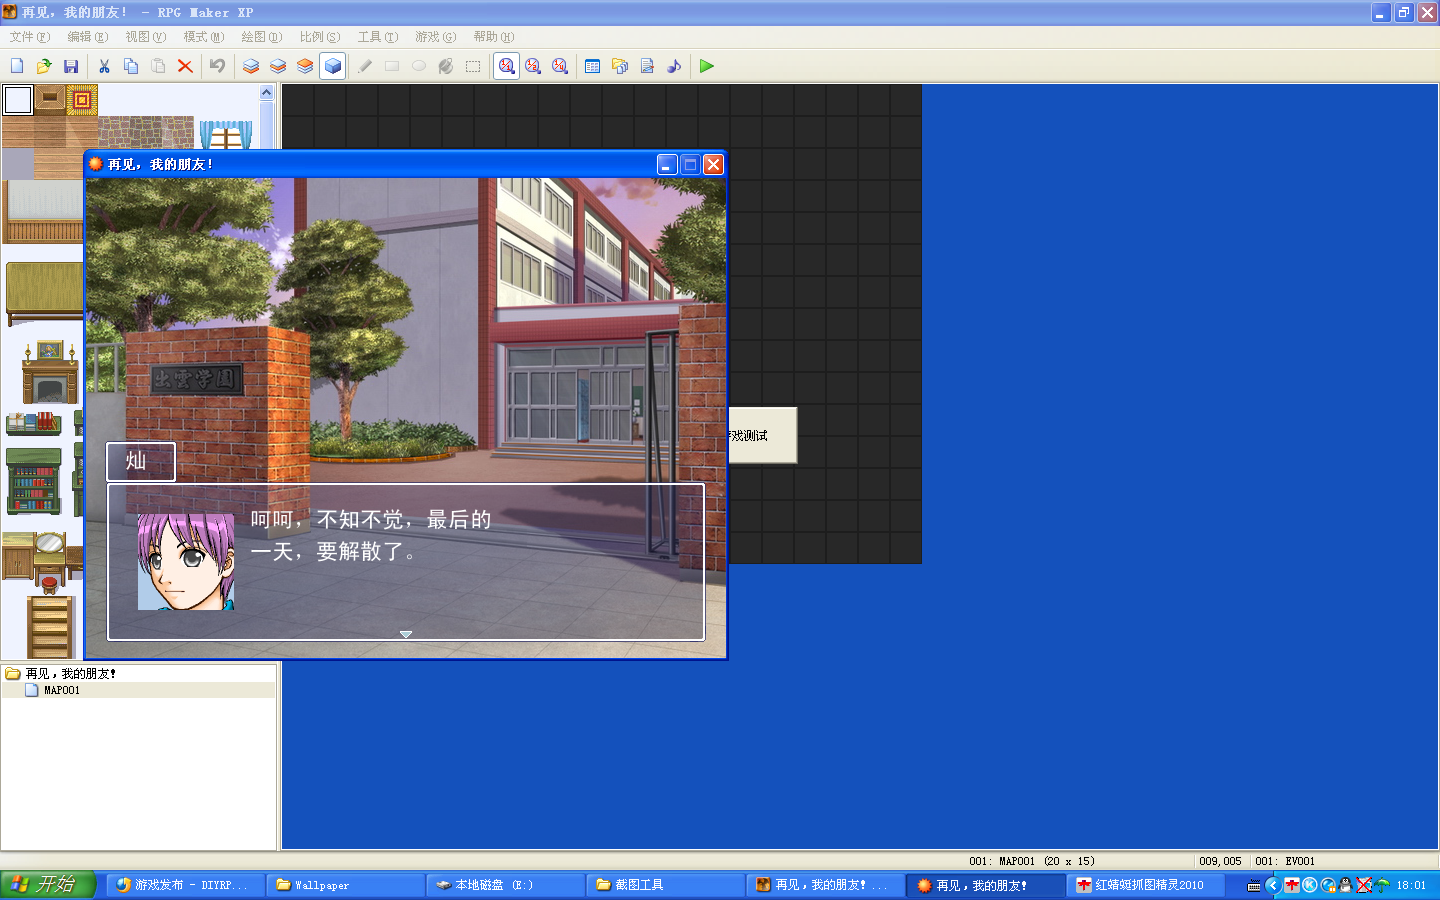Image resolution: width=1440 pixels, height=900 pixels.
Task: Select the green bookshelf tile in tileset
Action: pyautogui.click(x=34, y=481)
